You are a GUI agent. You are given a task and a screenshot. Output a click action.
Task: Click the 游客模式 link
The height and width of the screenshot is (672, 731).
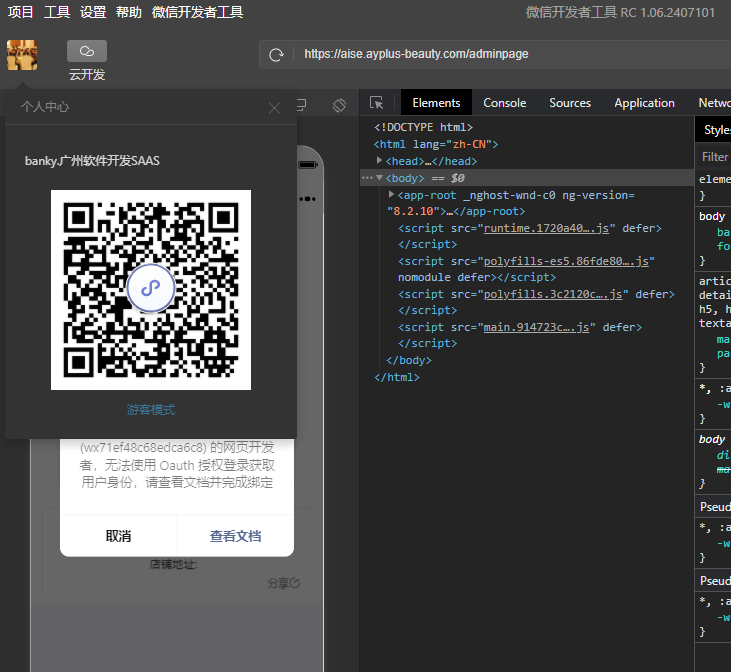151,410
